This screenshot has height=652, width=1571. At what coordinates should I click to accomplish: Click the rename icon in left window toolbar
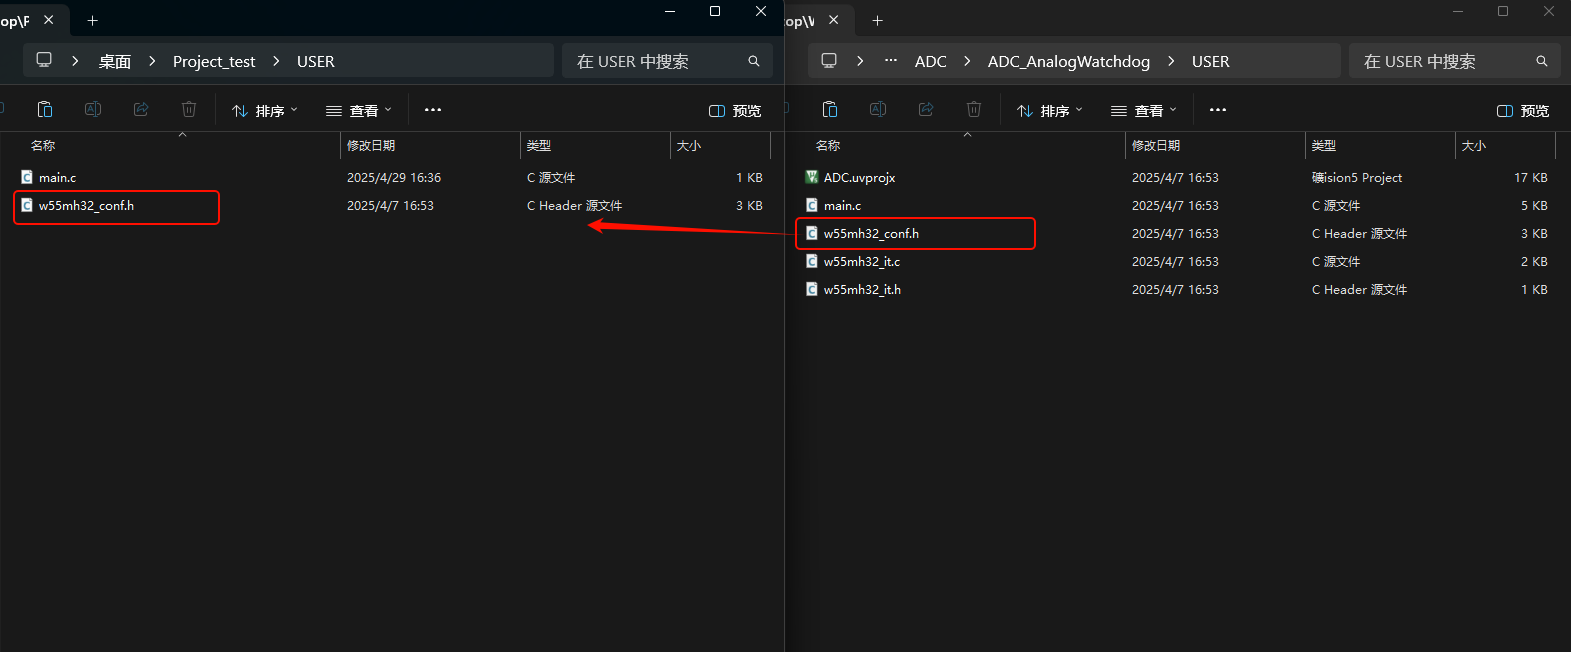(93, 110)
